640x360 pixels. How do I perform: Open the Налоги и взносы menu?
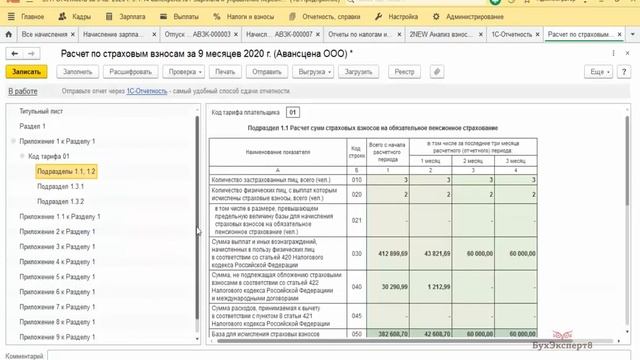(244, 17)
